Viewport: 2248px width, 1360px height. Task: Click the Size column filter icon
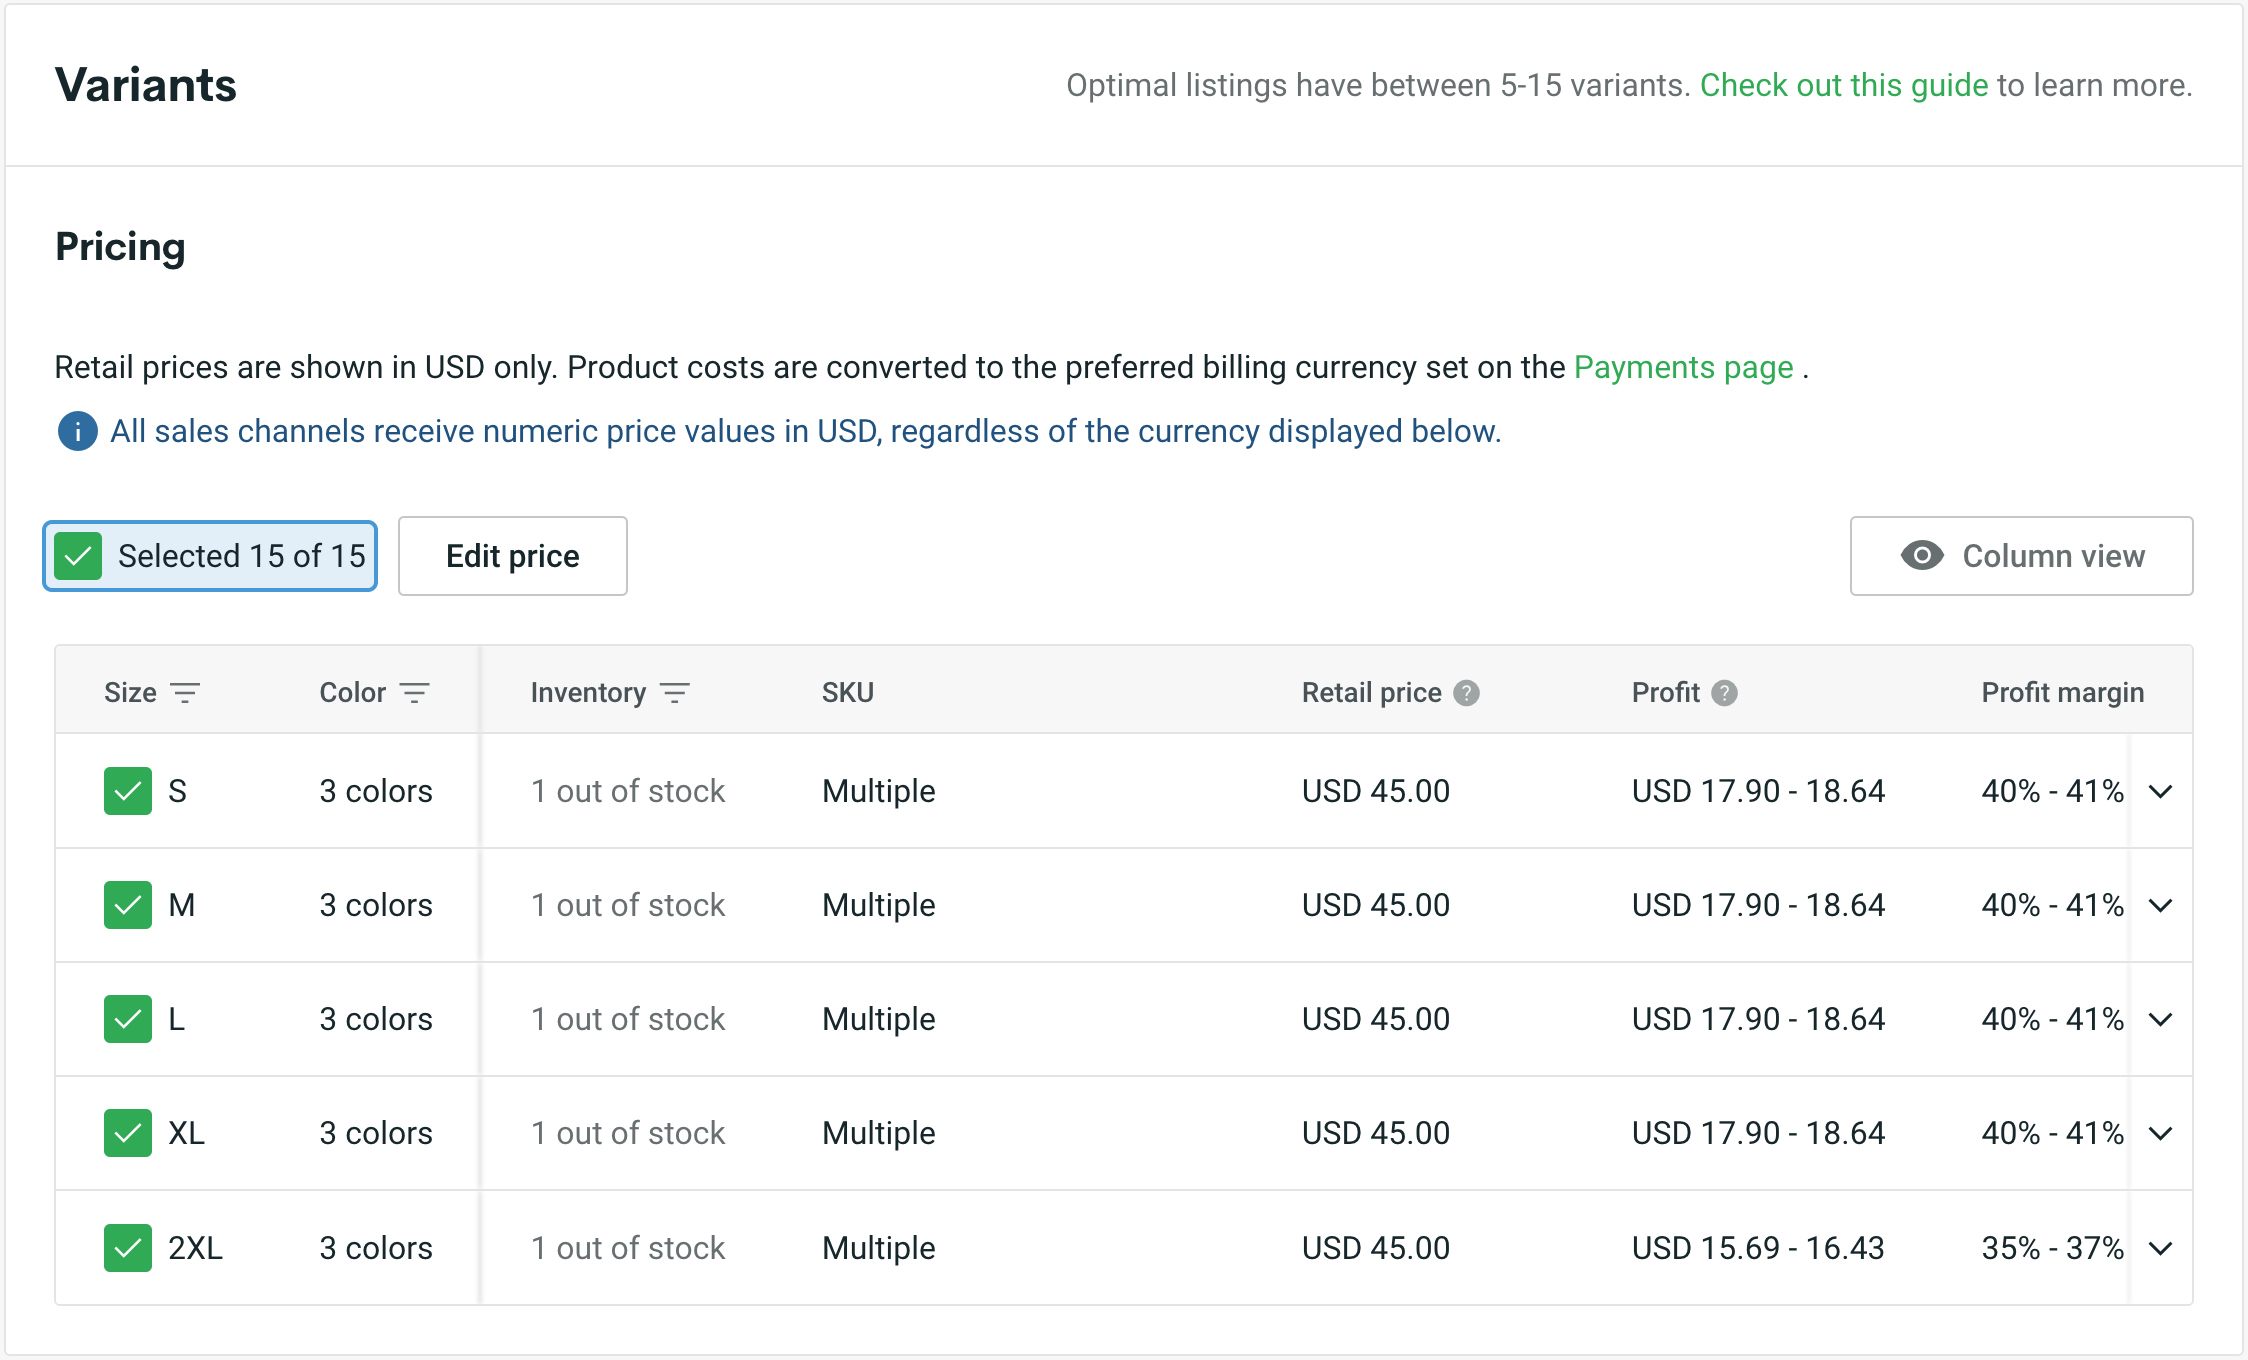pyautogui.click(x=185, y=693)
